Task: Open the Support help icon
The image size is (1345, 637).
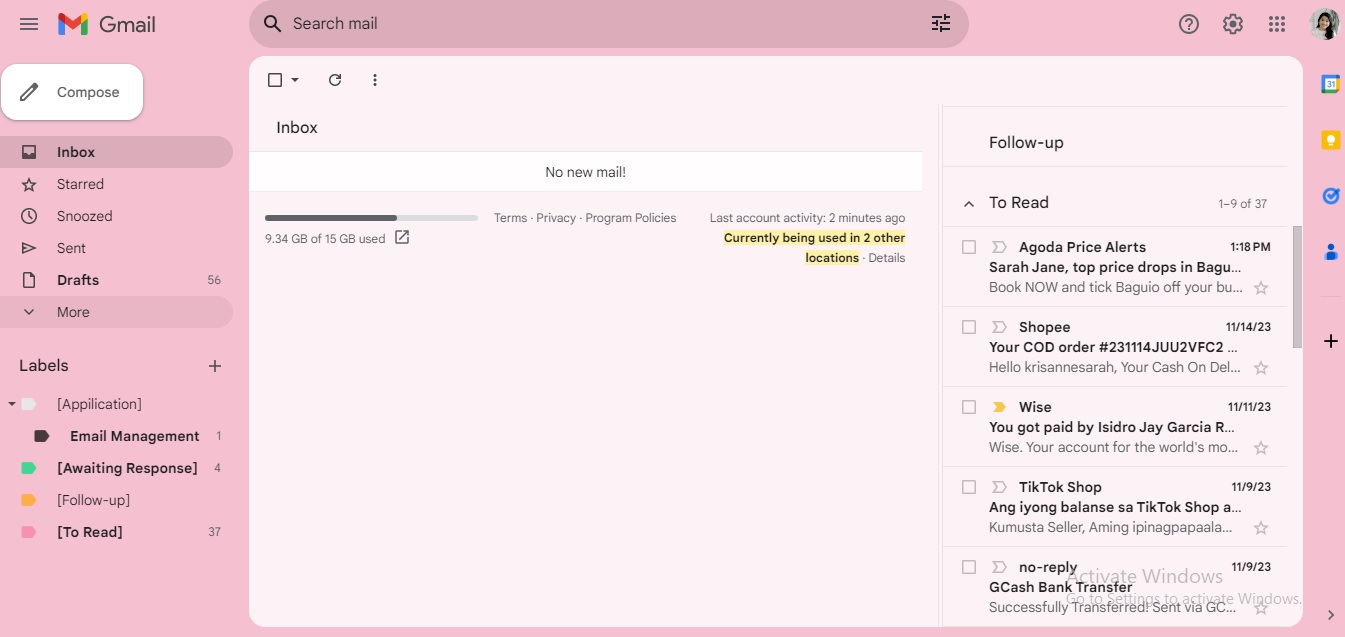Action: coord(1189,24)
